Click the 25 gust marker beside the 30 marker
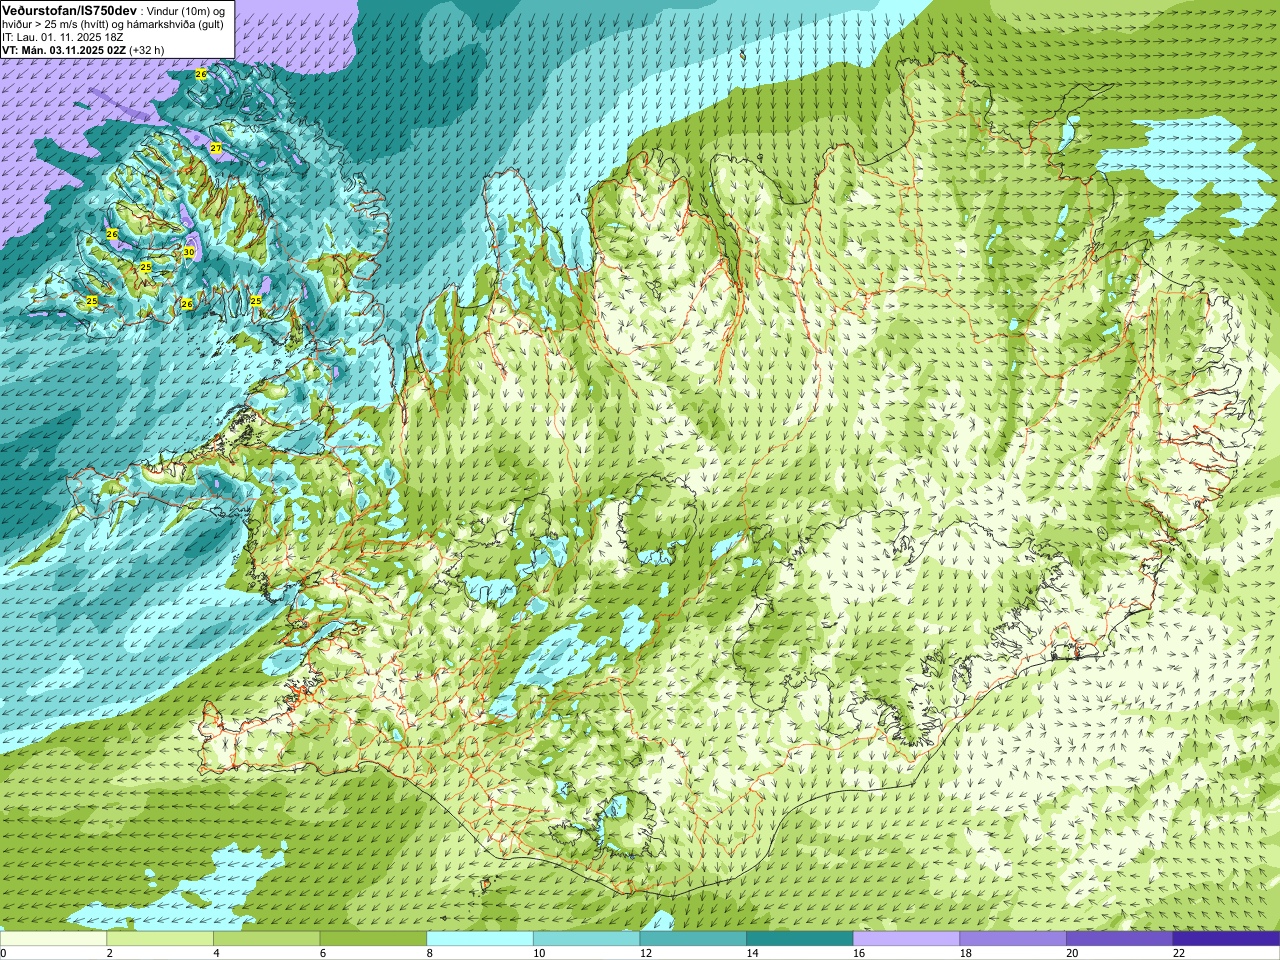The width and height of the screenshot is (1280, 960). [x=145, y=267]
